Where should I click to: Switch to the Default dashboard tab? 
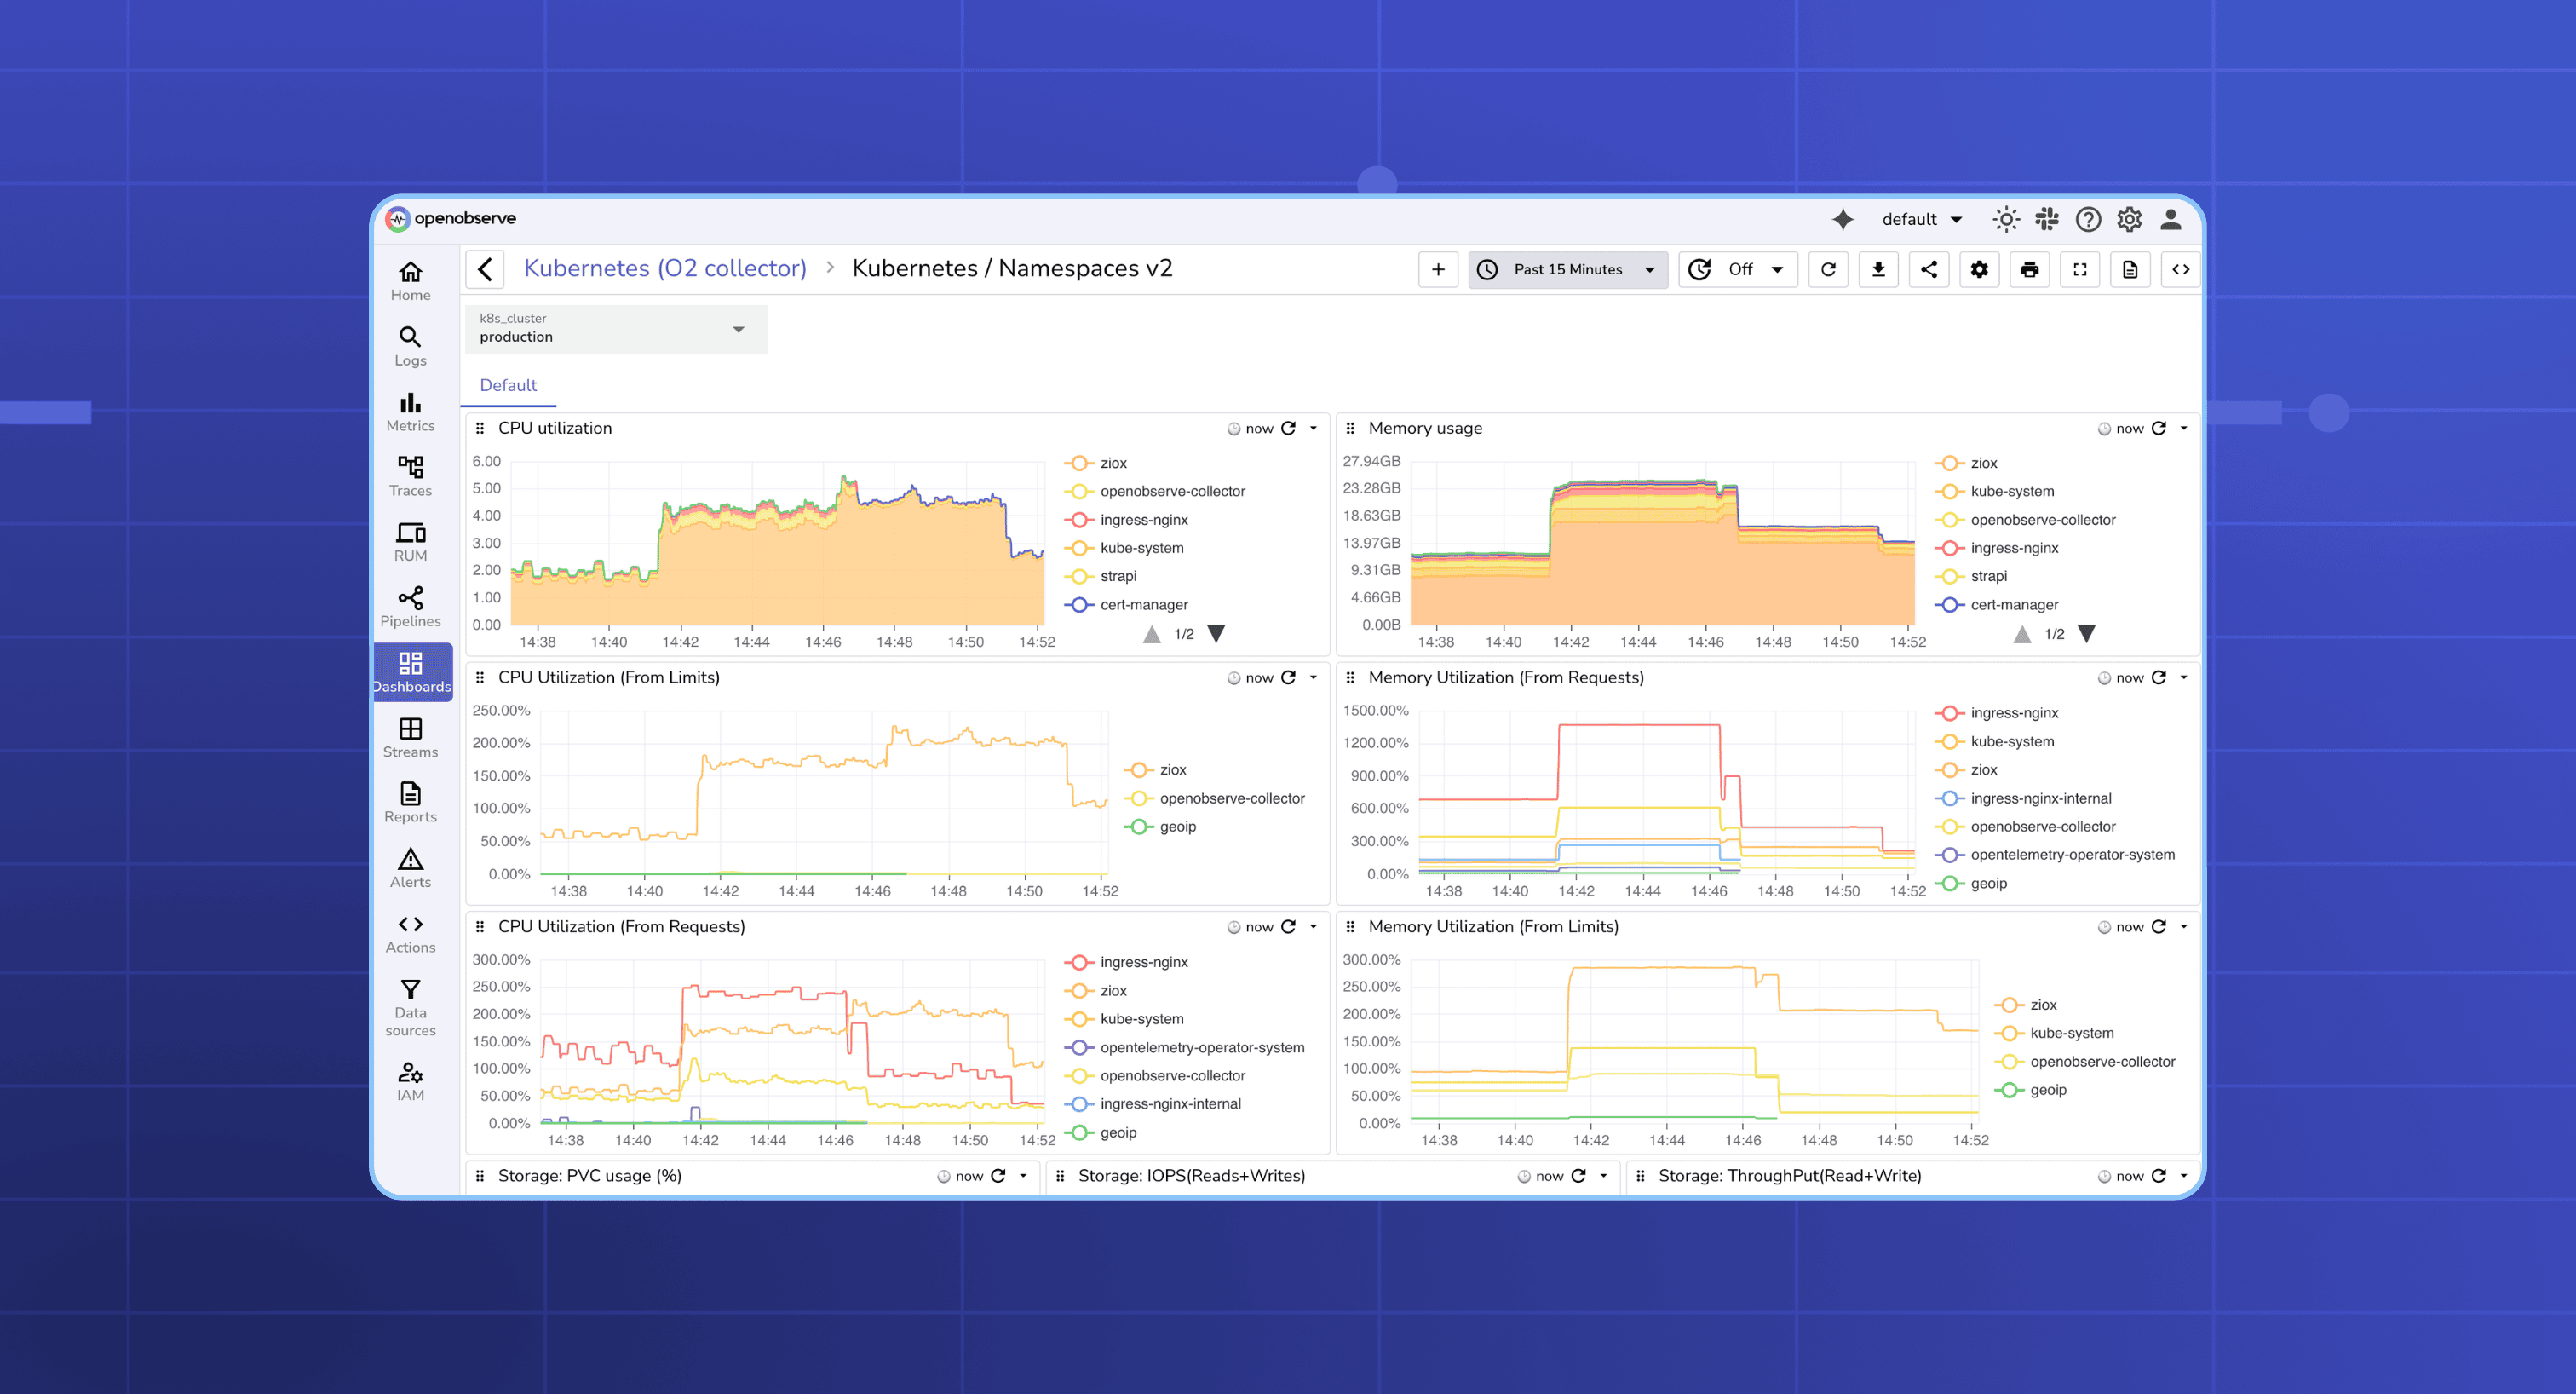click(x=508, y=385)
